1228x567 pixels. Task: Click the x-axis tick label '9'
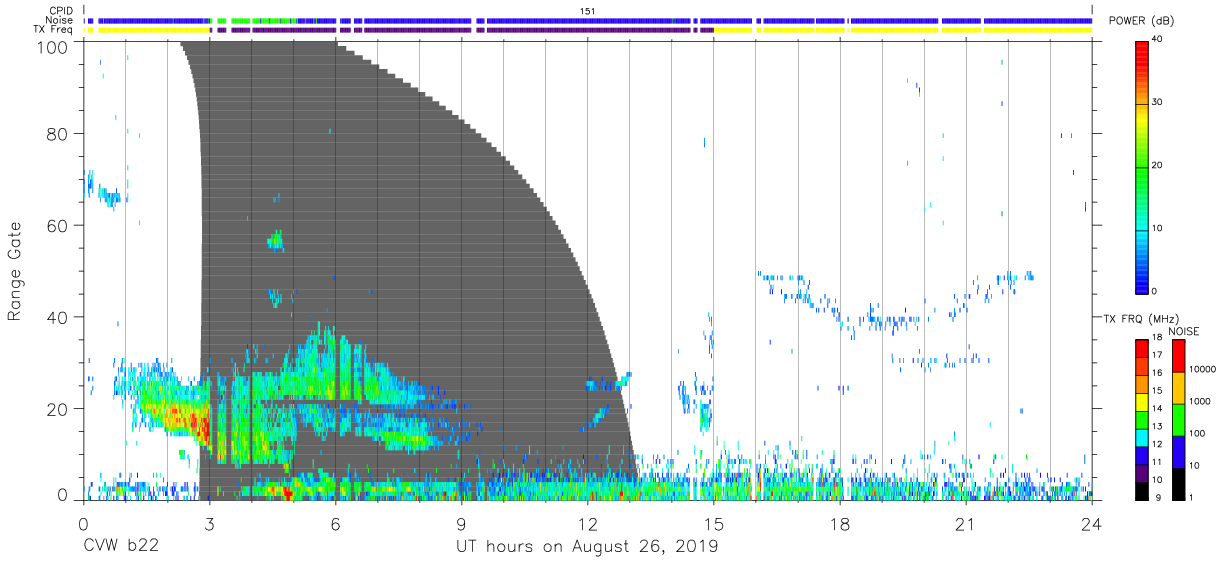click(x=461, y=524)
